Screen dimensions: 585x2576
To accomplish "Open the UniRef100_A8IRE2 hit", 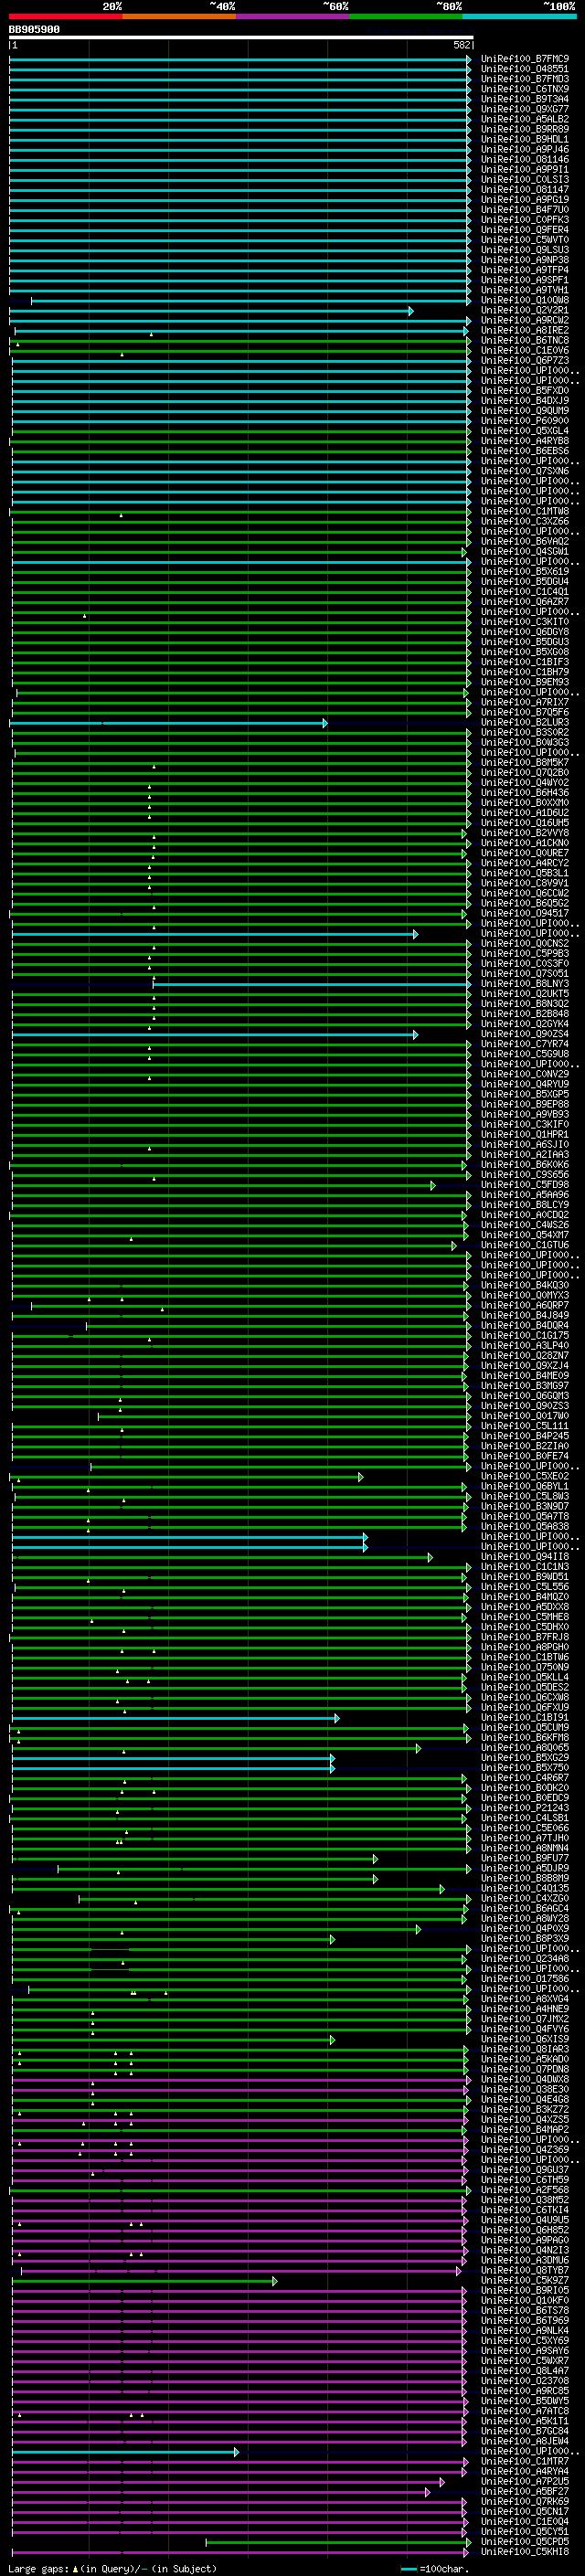I will pyautogui.click(x=524, y=330).
